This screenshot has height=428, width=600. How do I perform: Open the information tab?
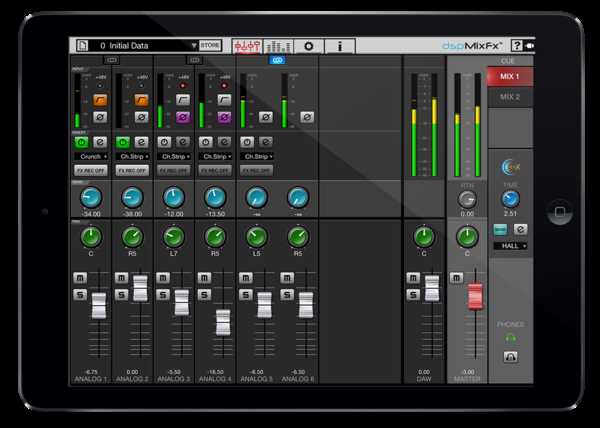[340, 46]
